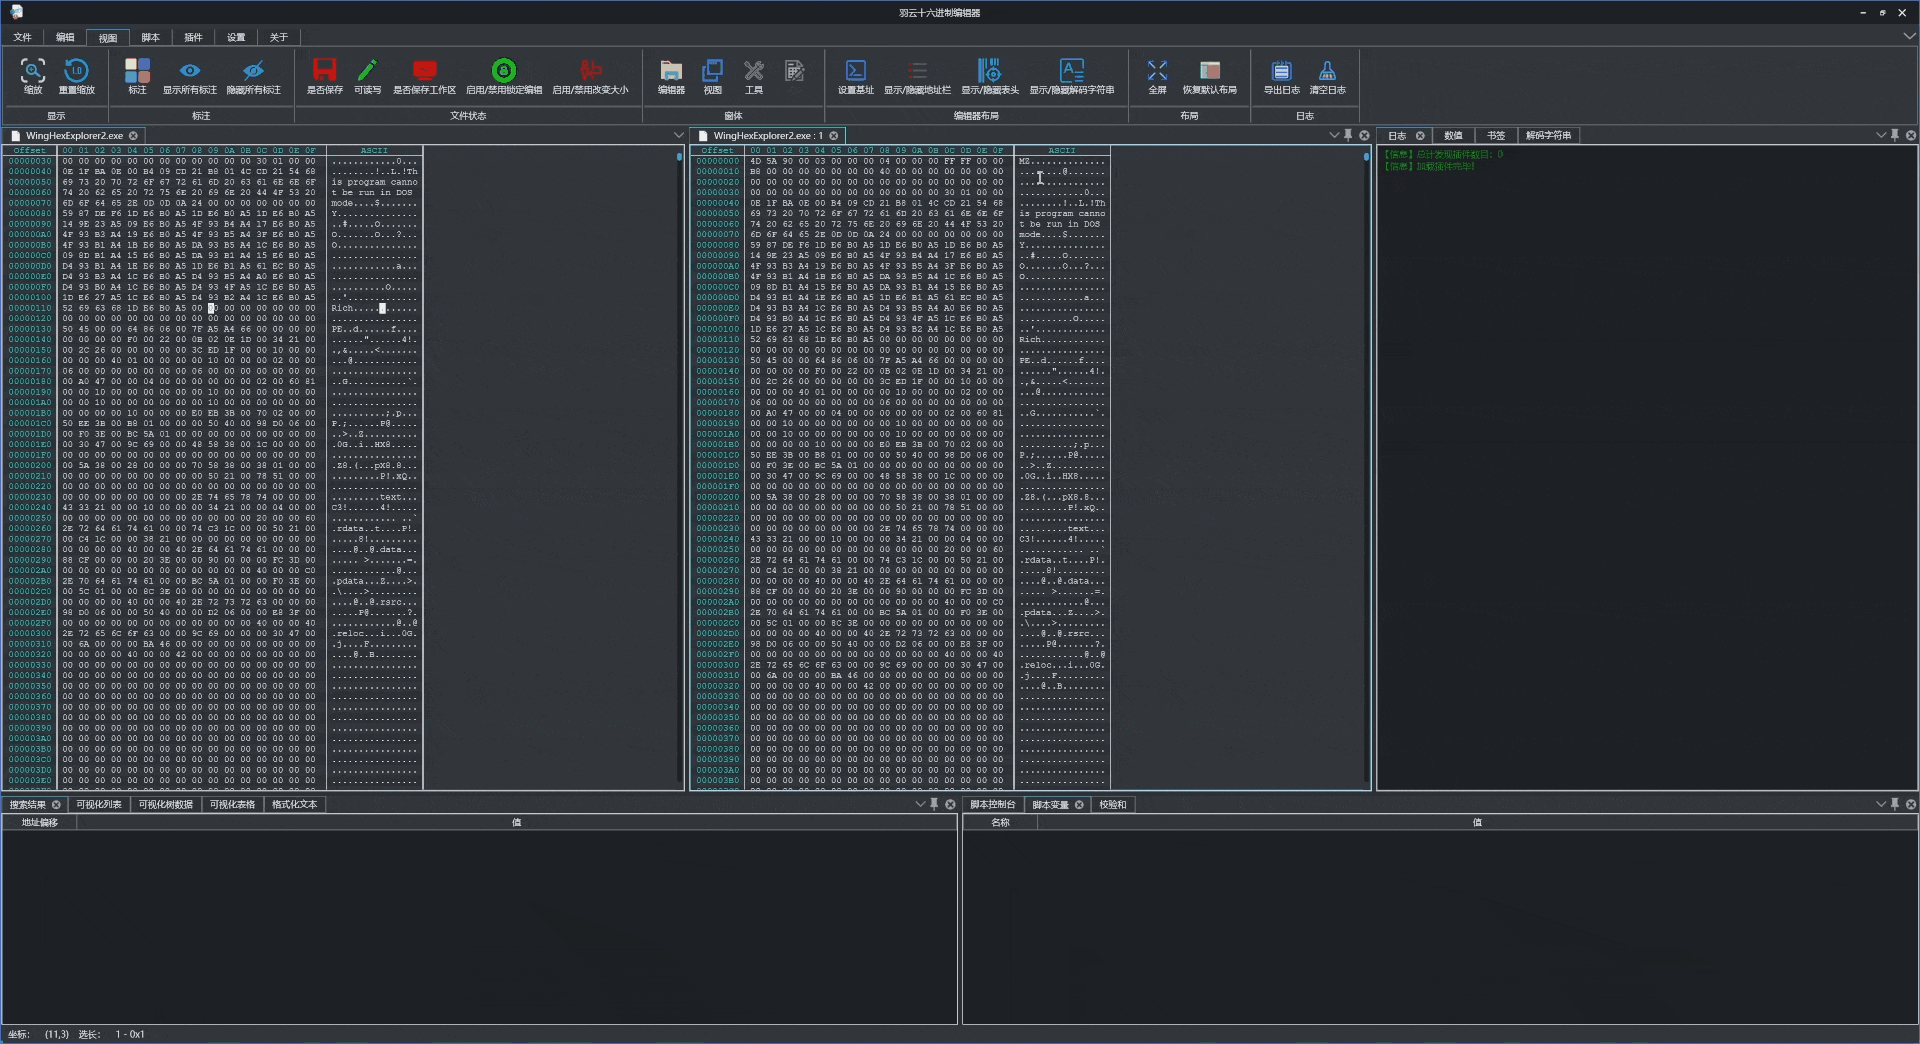The width and height of the screenshot is (1920, 1044).
Task: Toggle 显示/隐藏解码字符串
Action: click(x=1072, y=71)
